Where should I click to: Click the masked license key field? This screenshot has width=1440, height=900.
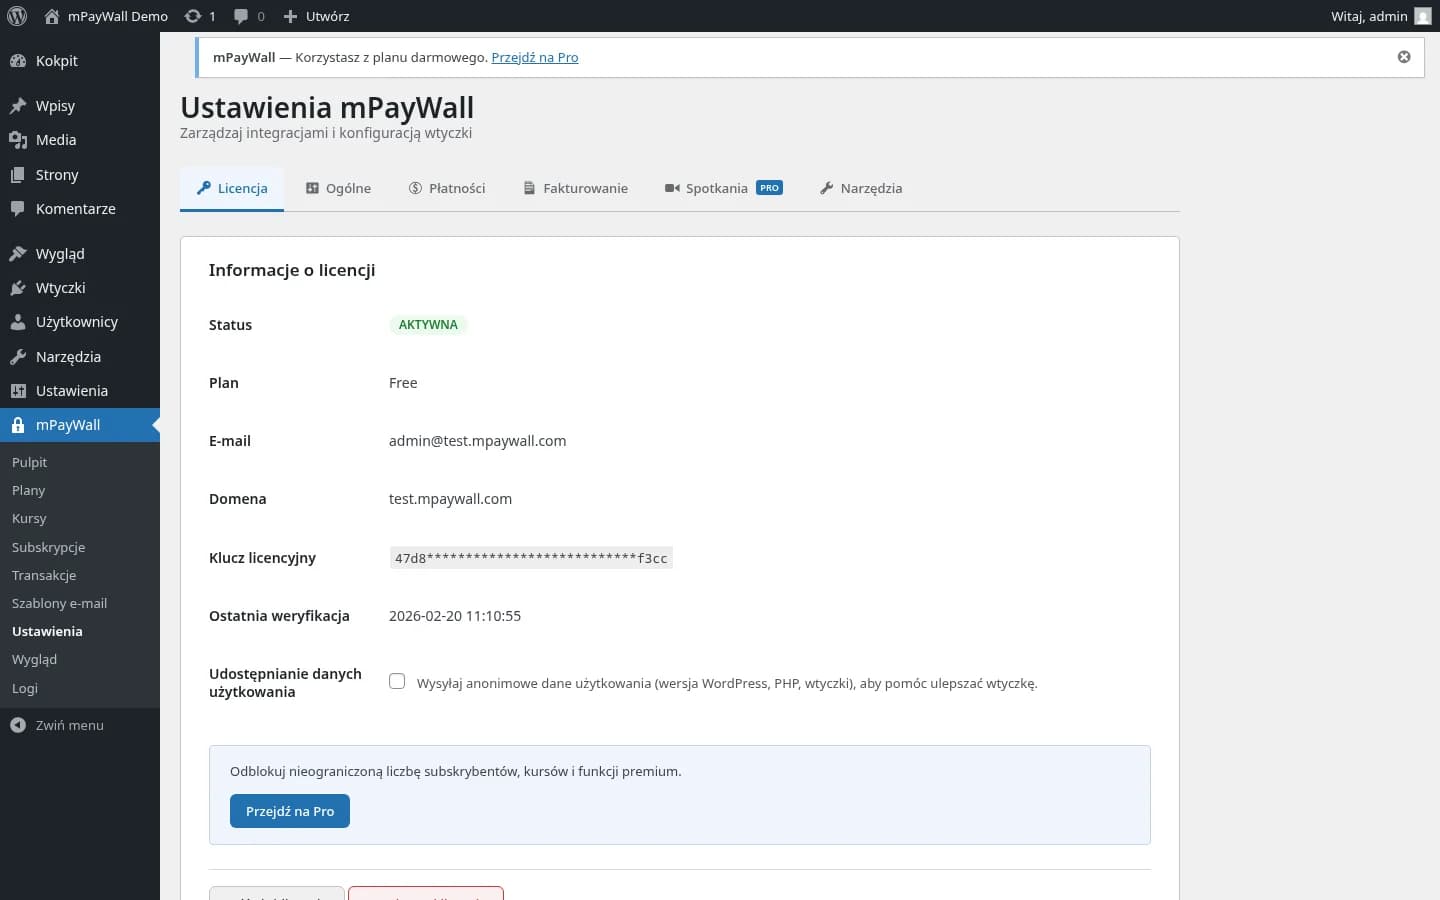coord(530,558)
